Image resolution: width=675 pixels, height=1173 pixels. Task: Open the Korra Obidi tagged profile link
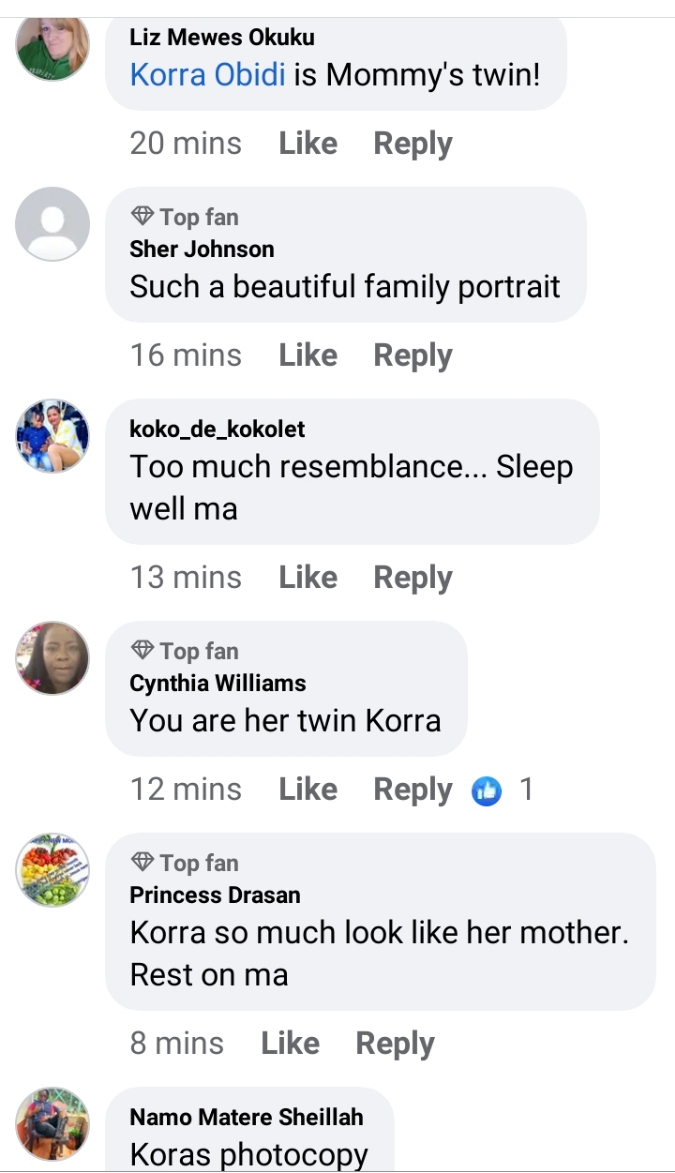pos(208,75)
